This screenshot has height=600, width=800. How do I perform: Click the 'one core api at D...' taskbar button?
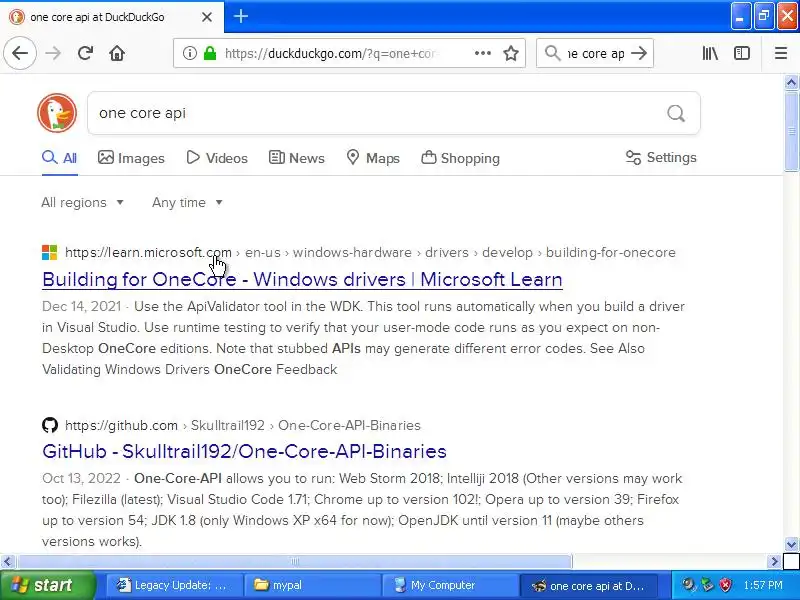[x=588, y=586]
